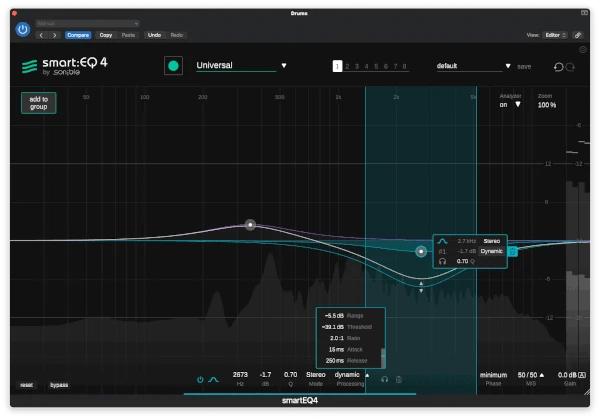The image size is (600, 419).
Task: Select state slot 4
Action: pos(366,66)
